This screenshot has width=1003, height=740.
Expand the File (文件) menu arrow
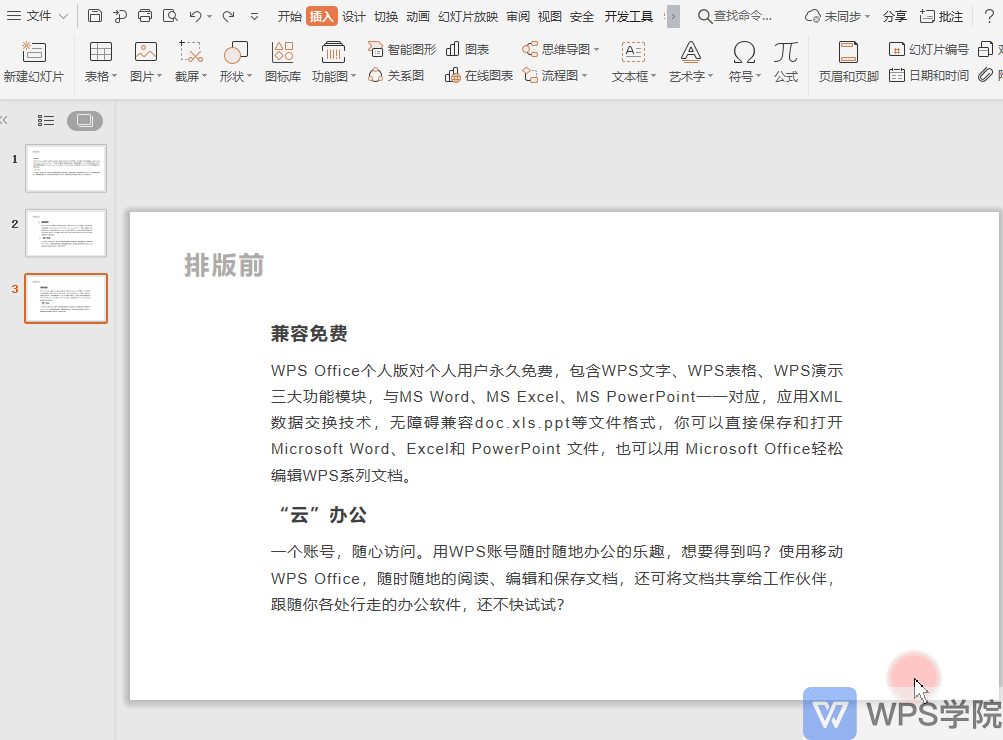[x=63, y=17]
